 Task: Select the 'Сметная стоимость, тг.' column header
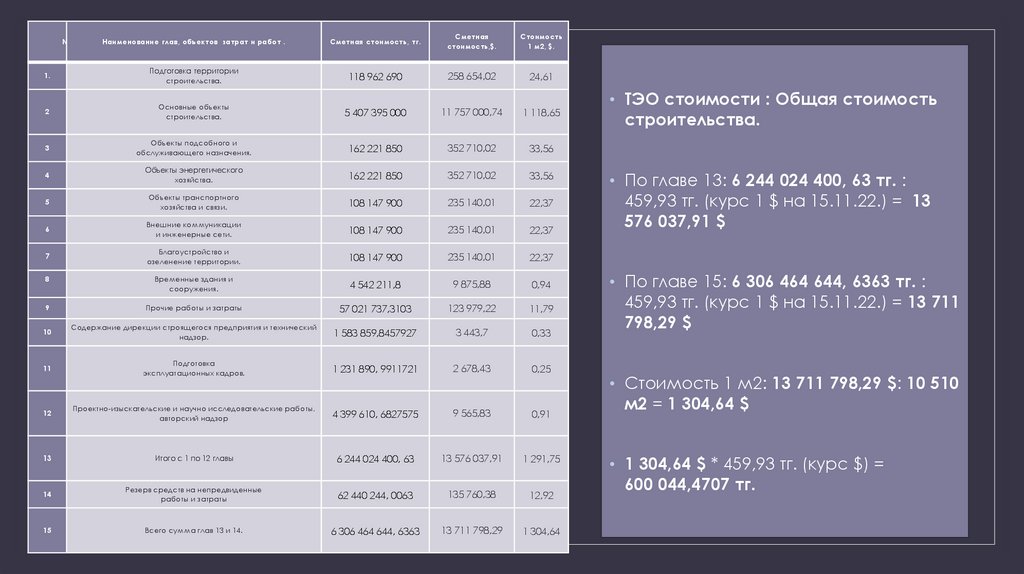tap(375, 43)
